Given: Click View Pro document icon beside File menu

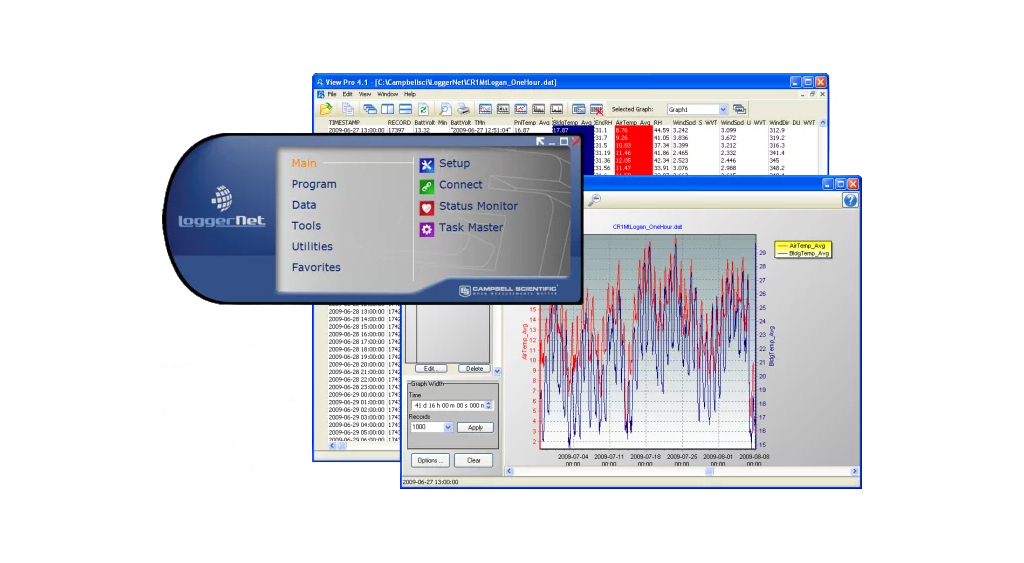Looking at the screenshot, I should pos(320,95).
